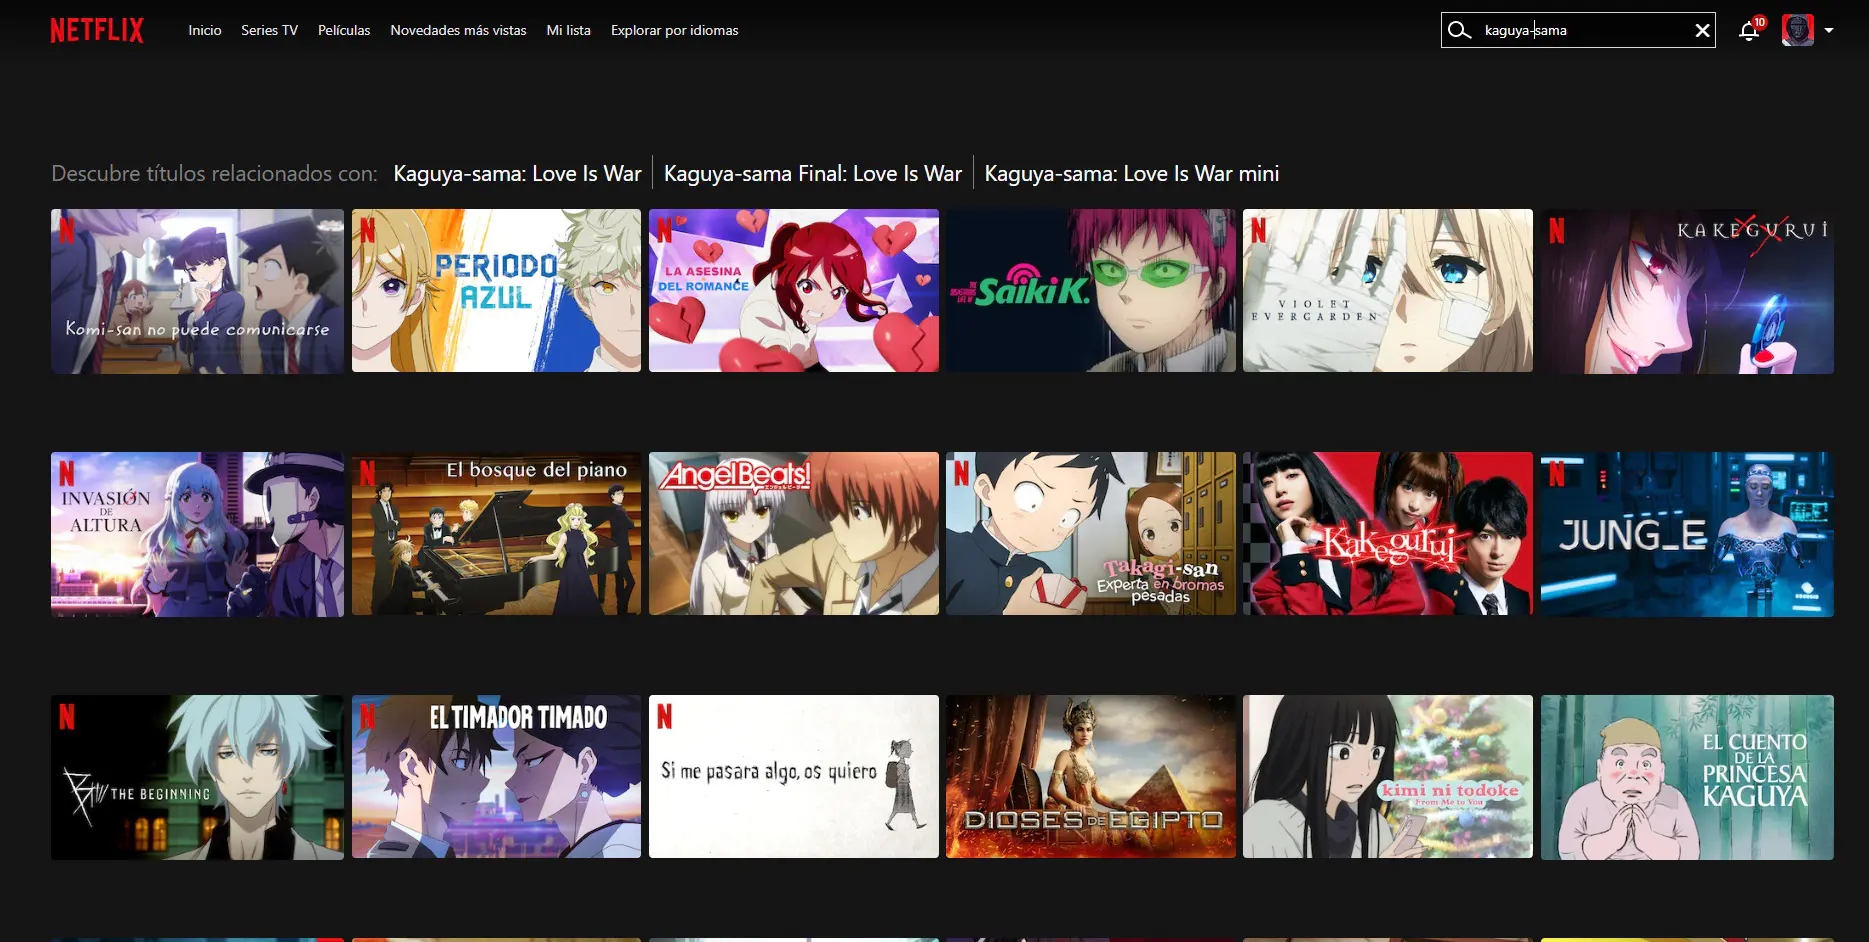Open Komi-san no puede comunicarse
This screenshot has height=942, width=1869.
pos(197,291)
